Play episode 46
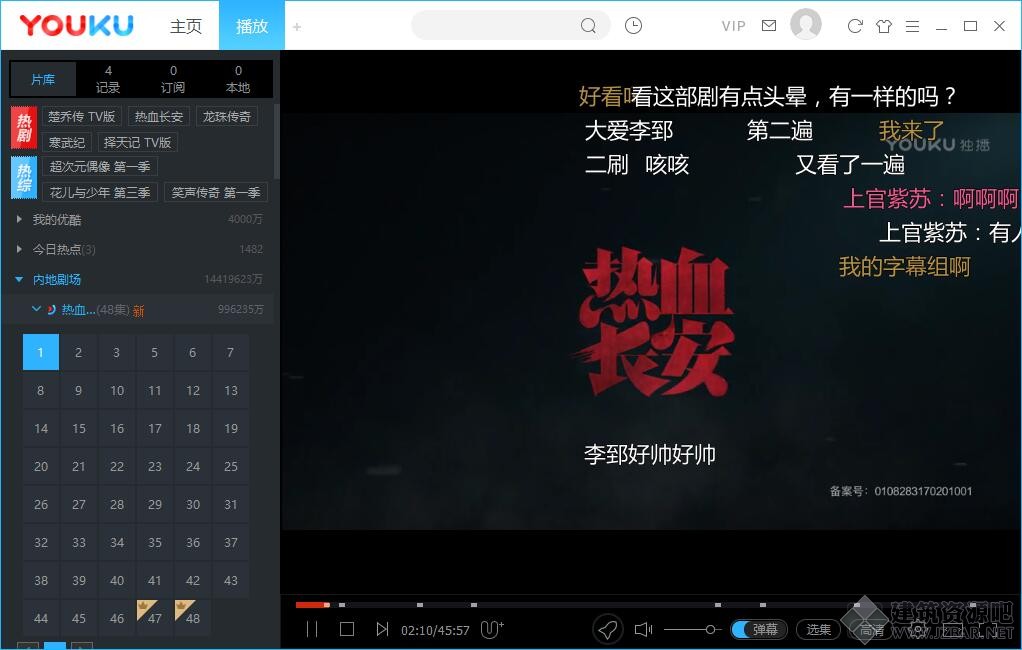 [117, 618]
